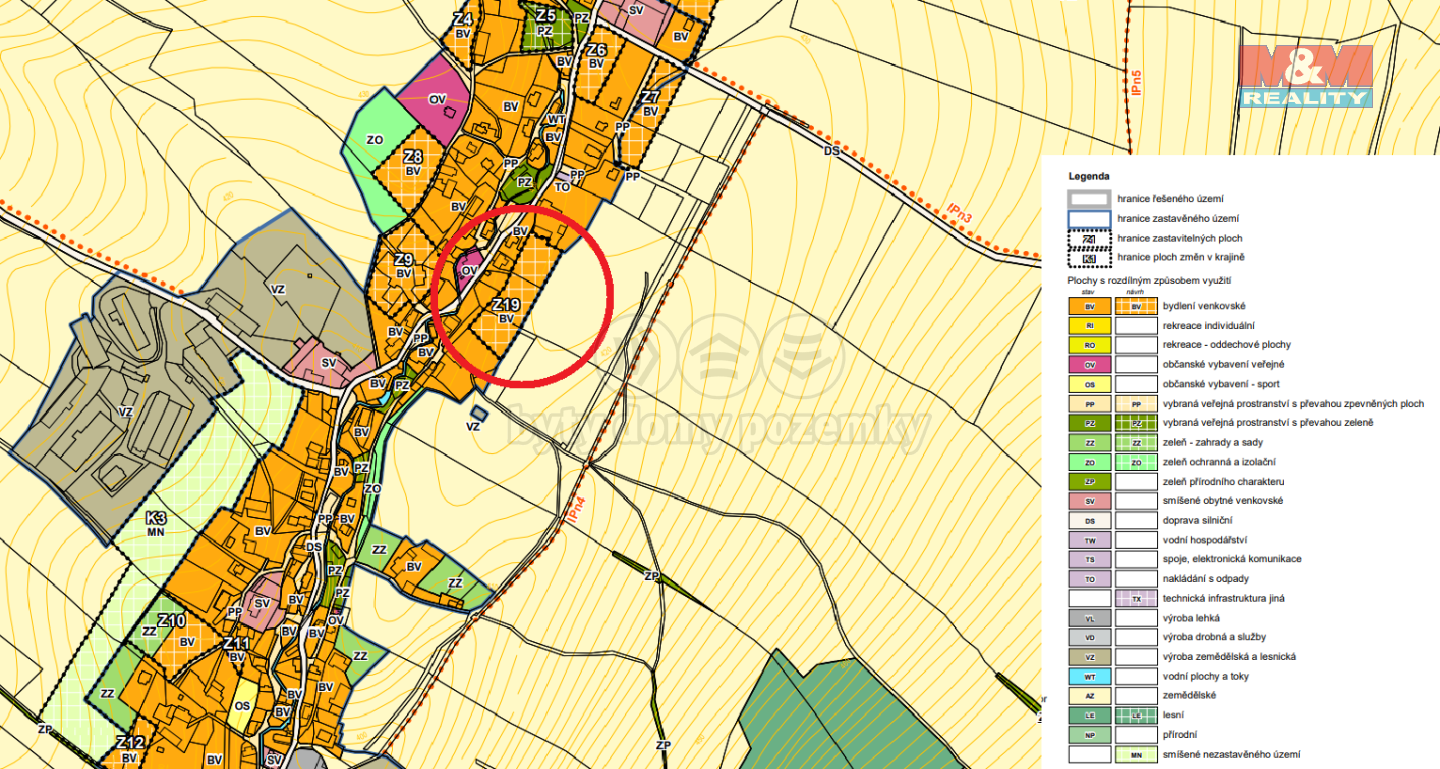Click 'výroba zemědělská a lesnická' legend text

[x=1229, y=657]
